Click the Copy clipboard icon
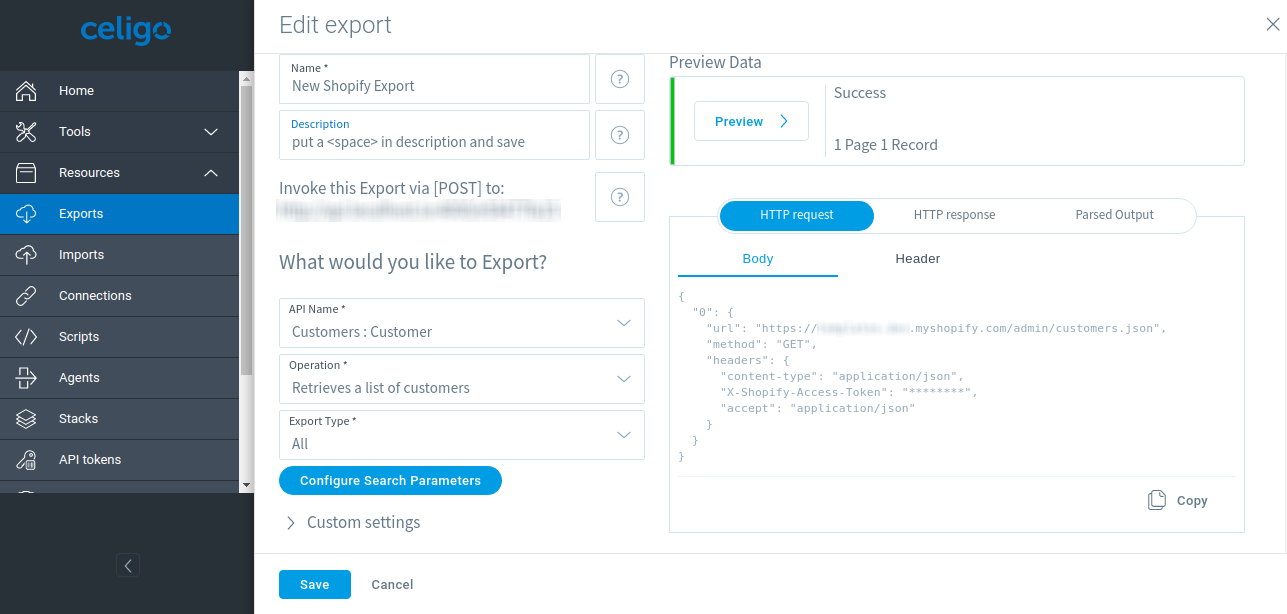The width and height of the screenshot is (1287, 614). click(x=1157, y=500)
